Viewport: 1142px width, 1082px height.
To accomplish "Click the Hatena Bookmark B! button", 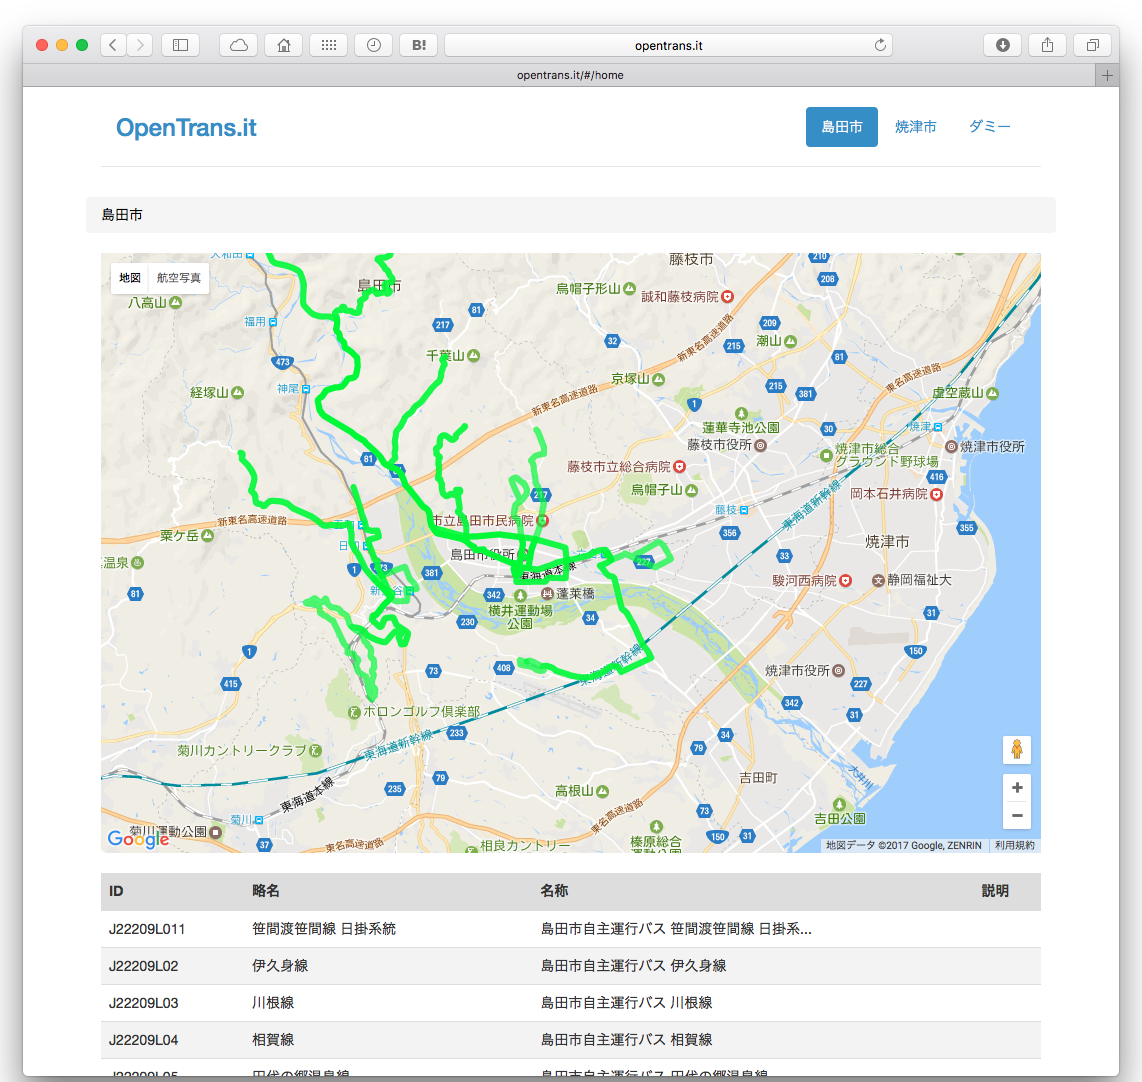I will click(x=419, y=45).
